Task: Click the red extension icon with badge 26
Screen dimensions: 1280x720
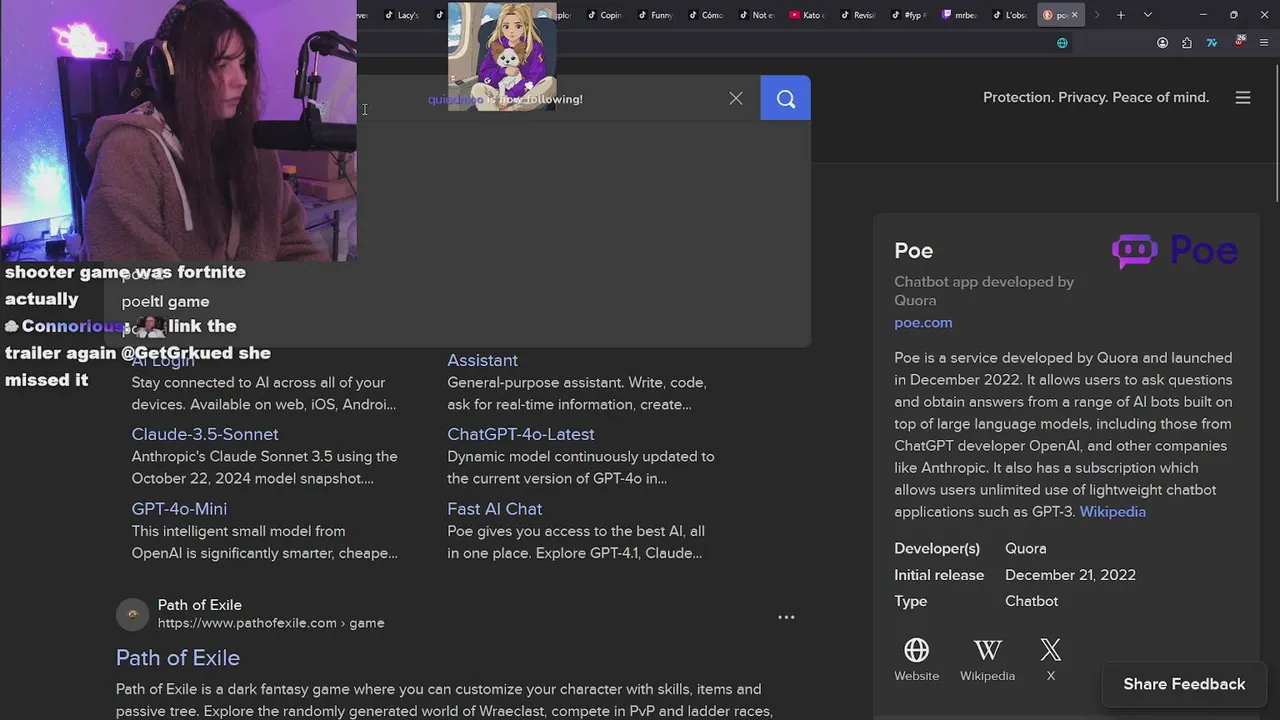Action: 1240,42
